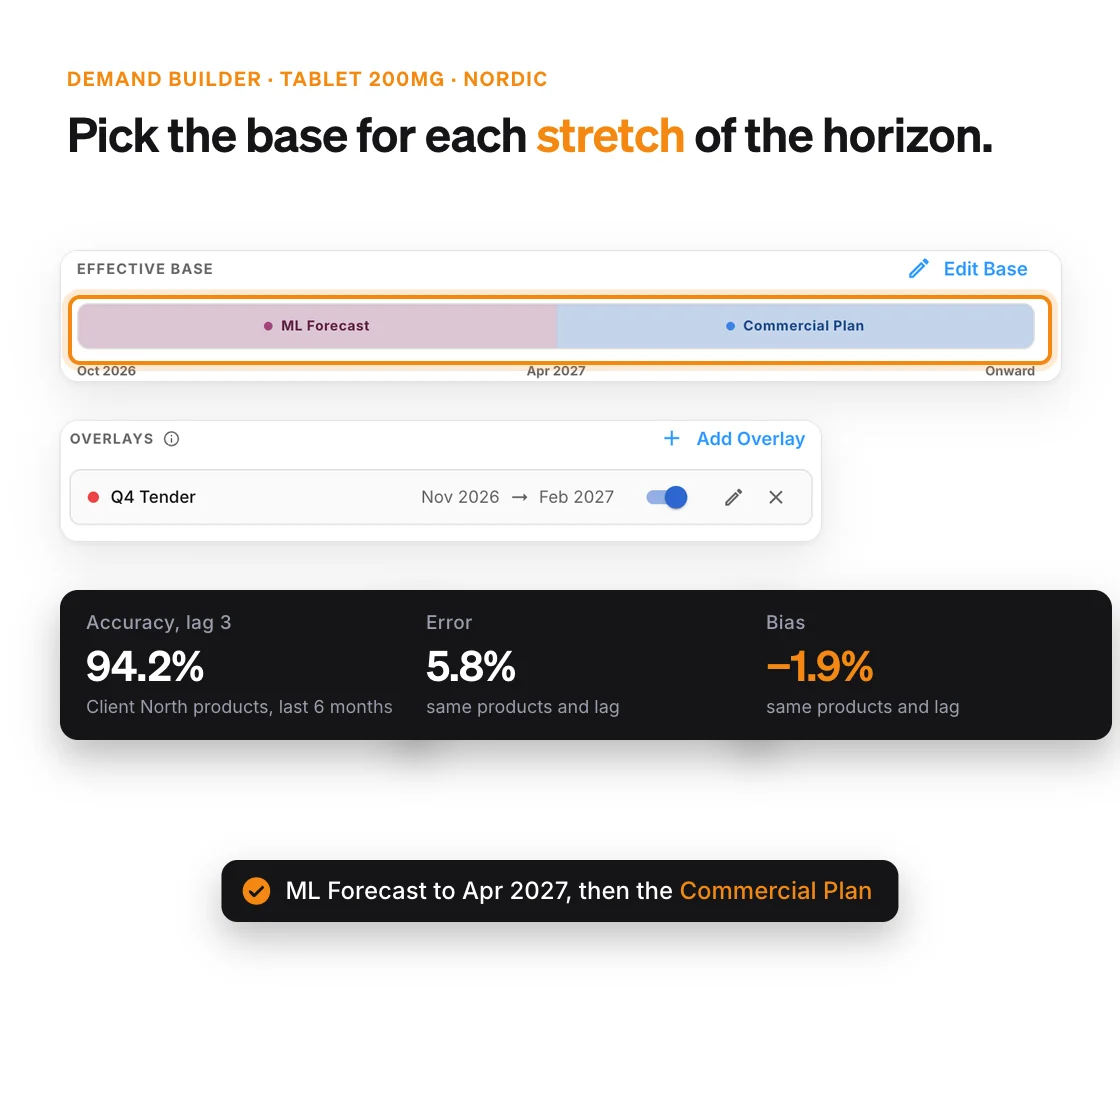The width and height of the screenshot is (1120, 1120).
Task: Remove the Q4 Tender overlay
Action: pyautogui.click(x=776, y=497)
